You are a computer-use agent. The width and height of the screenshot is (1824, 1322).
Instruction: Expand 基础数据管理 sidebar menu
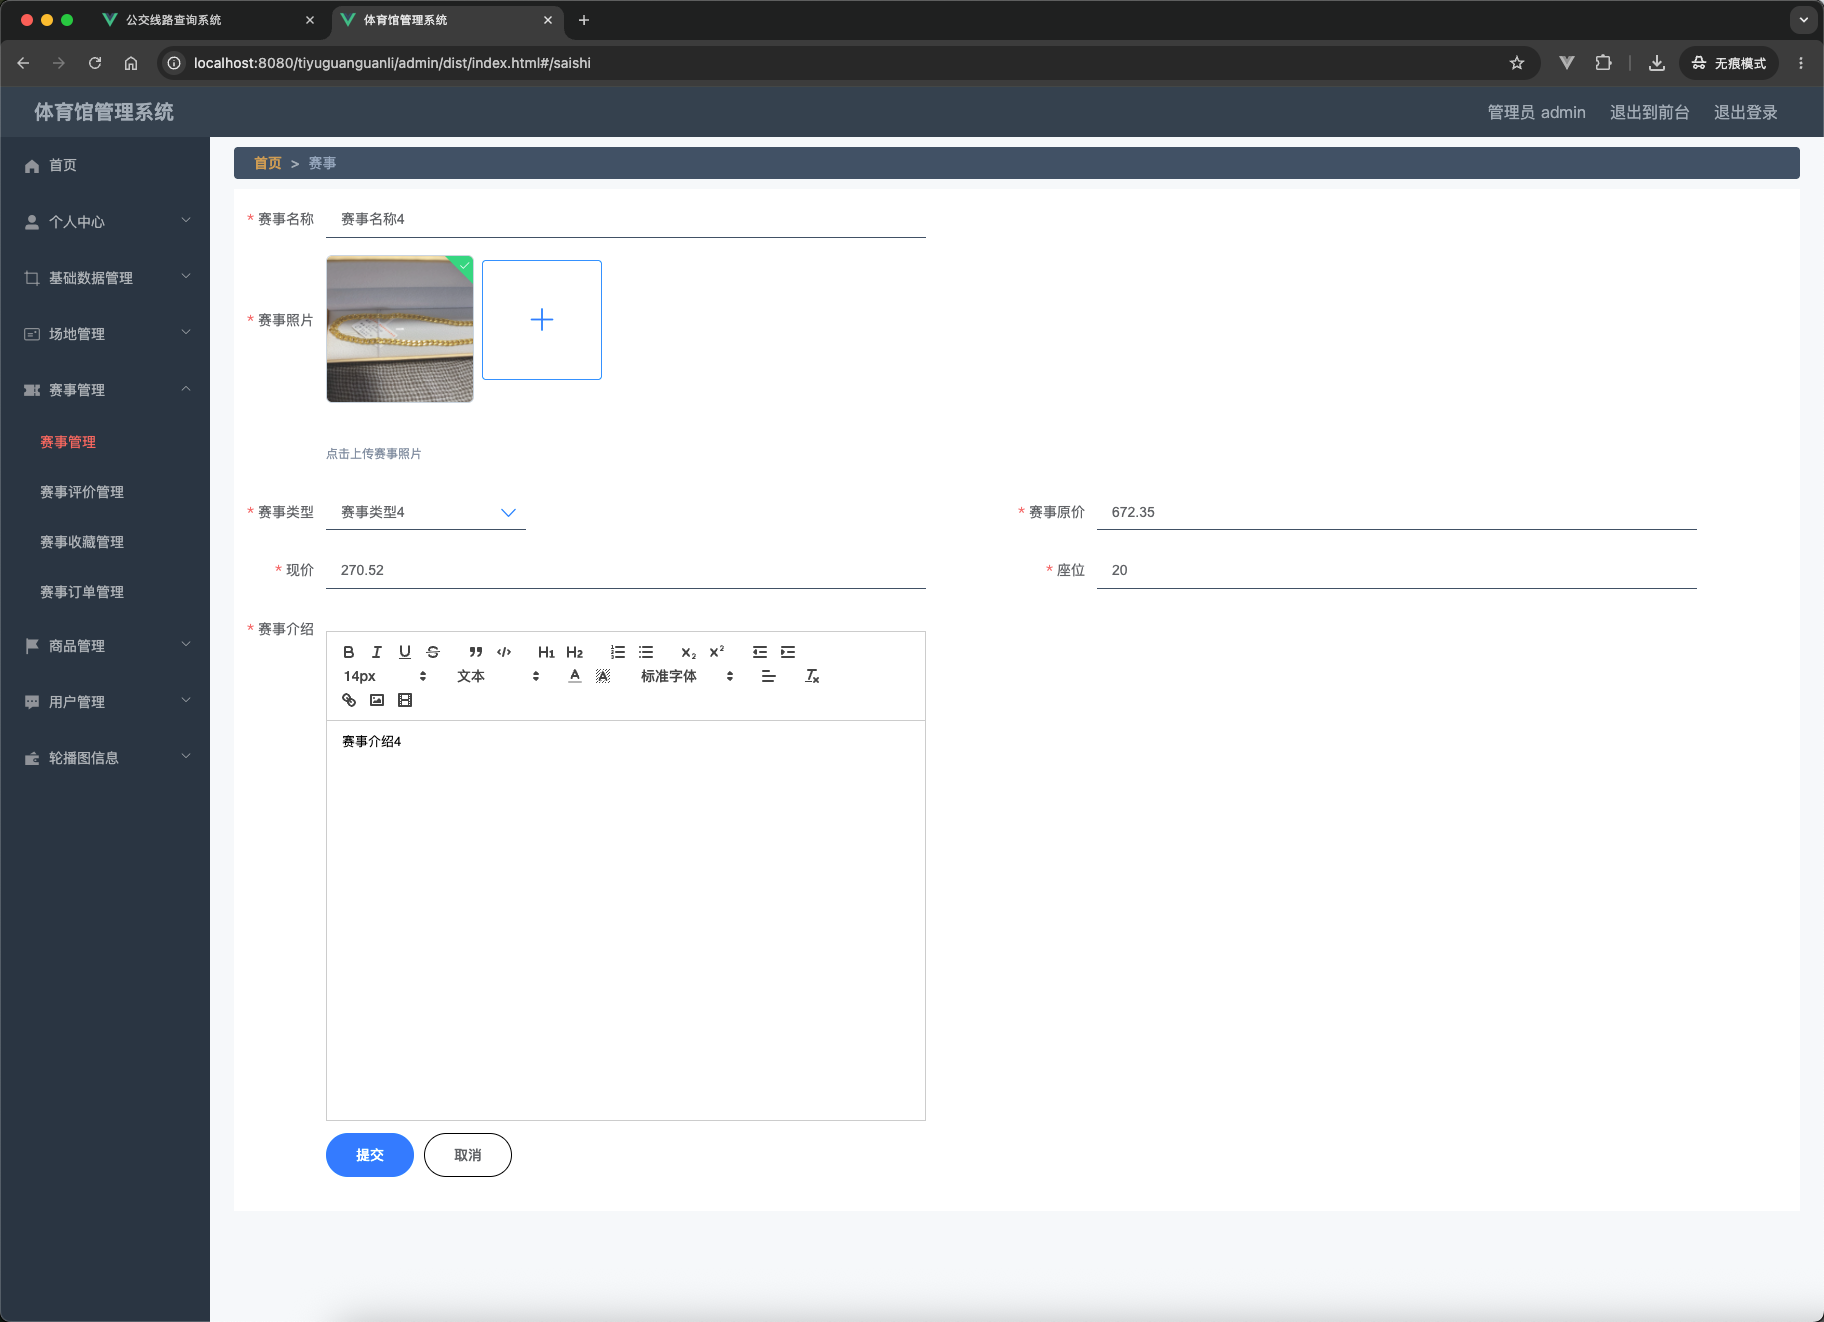[x=105, y=278]
